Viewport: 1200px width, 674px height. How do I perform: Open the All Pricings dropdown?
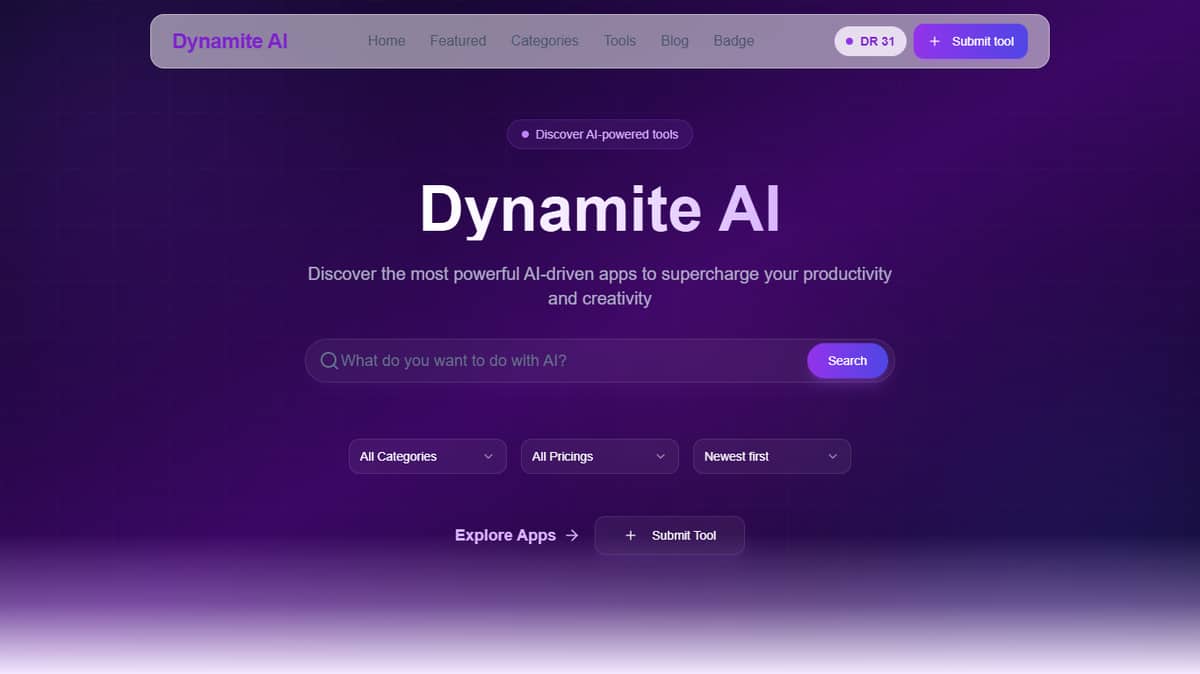(x=599, y=456)
